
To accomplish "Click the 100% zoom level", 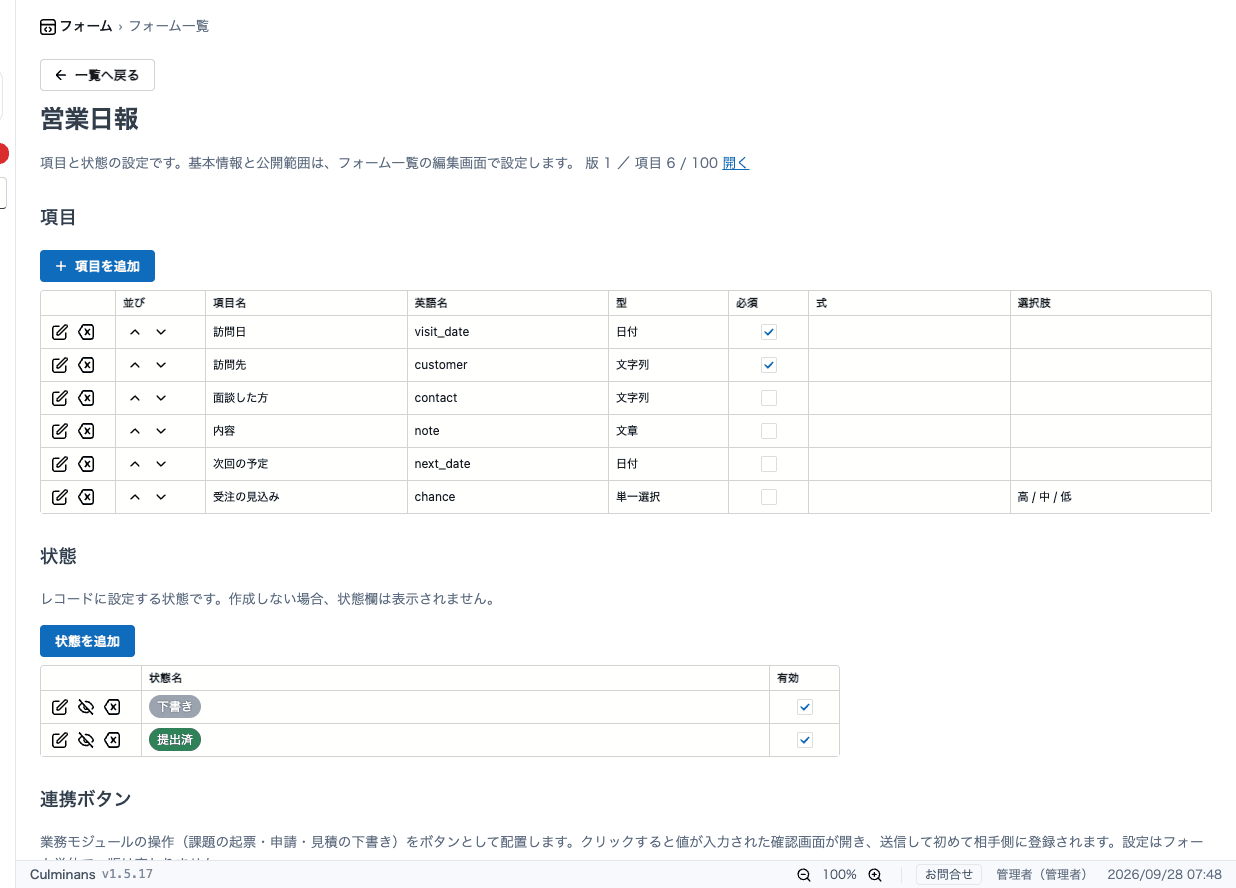I will click(840, 875).
